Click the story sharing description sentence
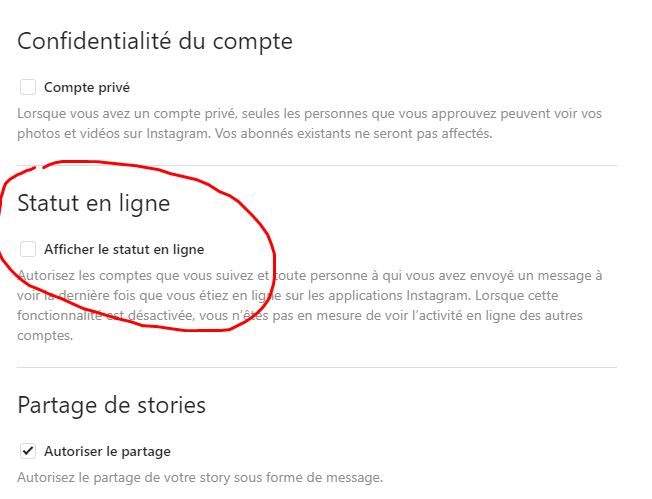The width and height of the screenshot is (652, 499). click(200, 476)
